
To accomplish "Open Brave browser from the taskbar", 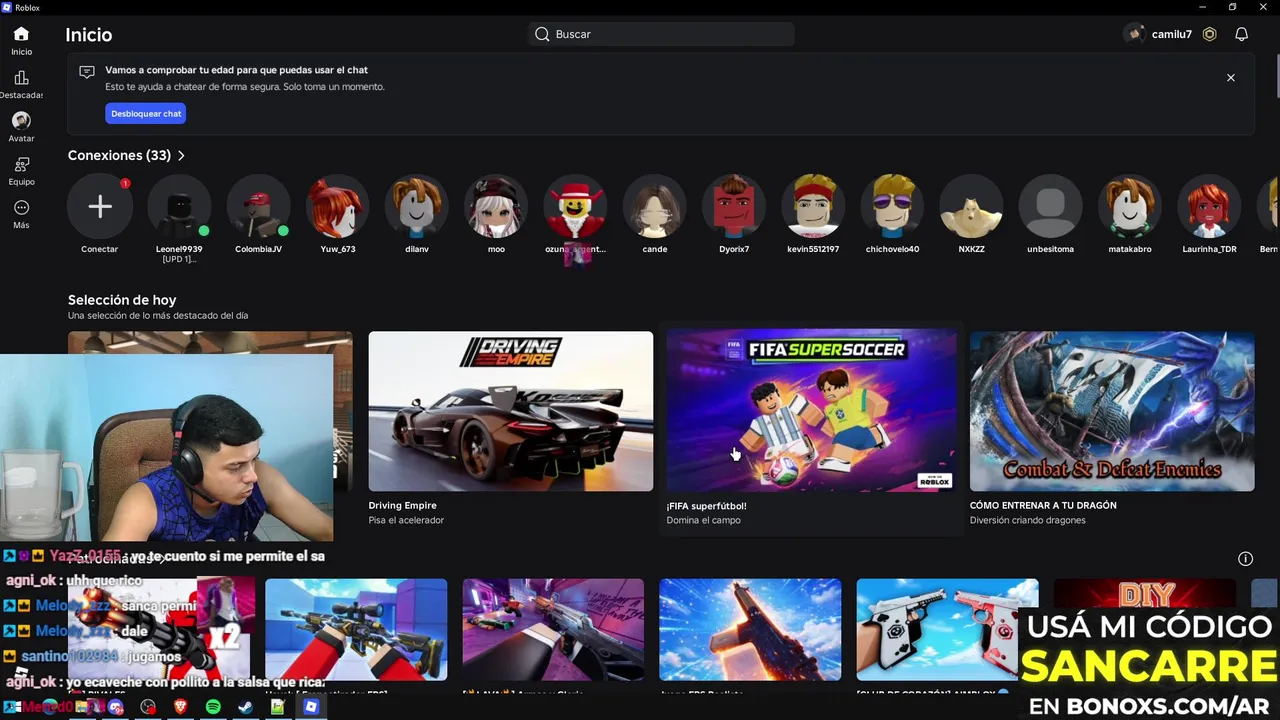I will point(181,707).
